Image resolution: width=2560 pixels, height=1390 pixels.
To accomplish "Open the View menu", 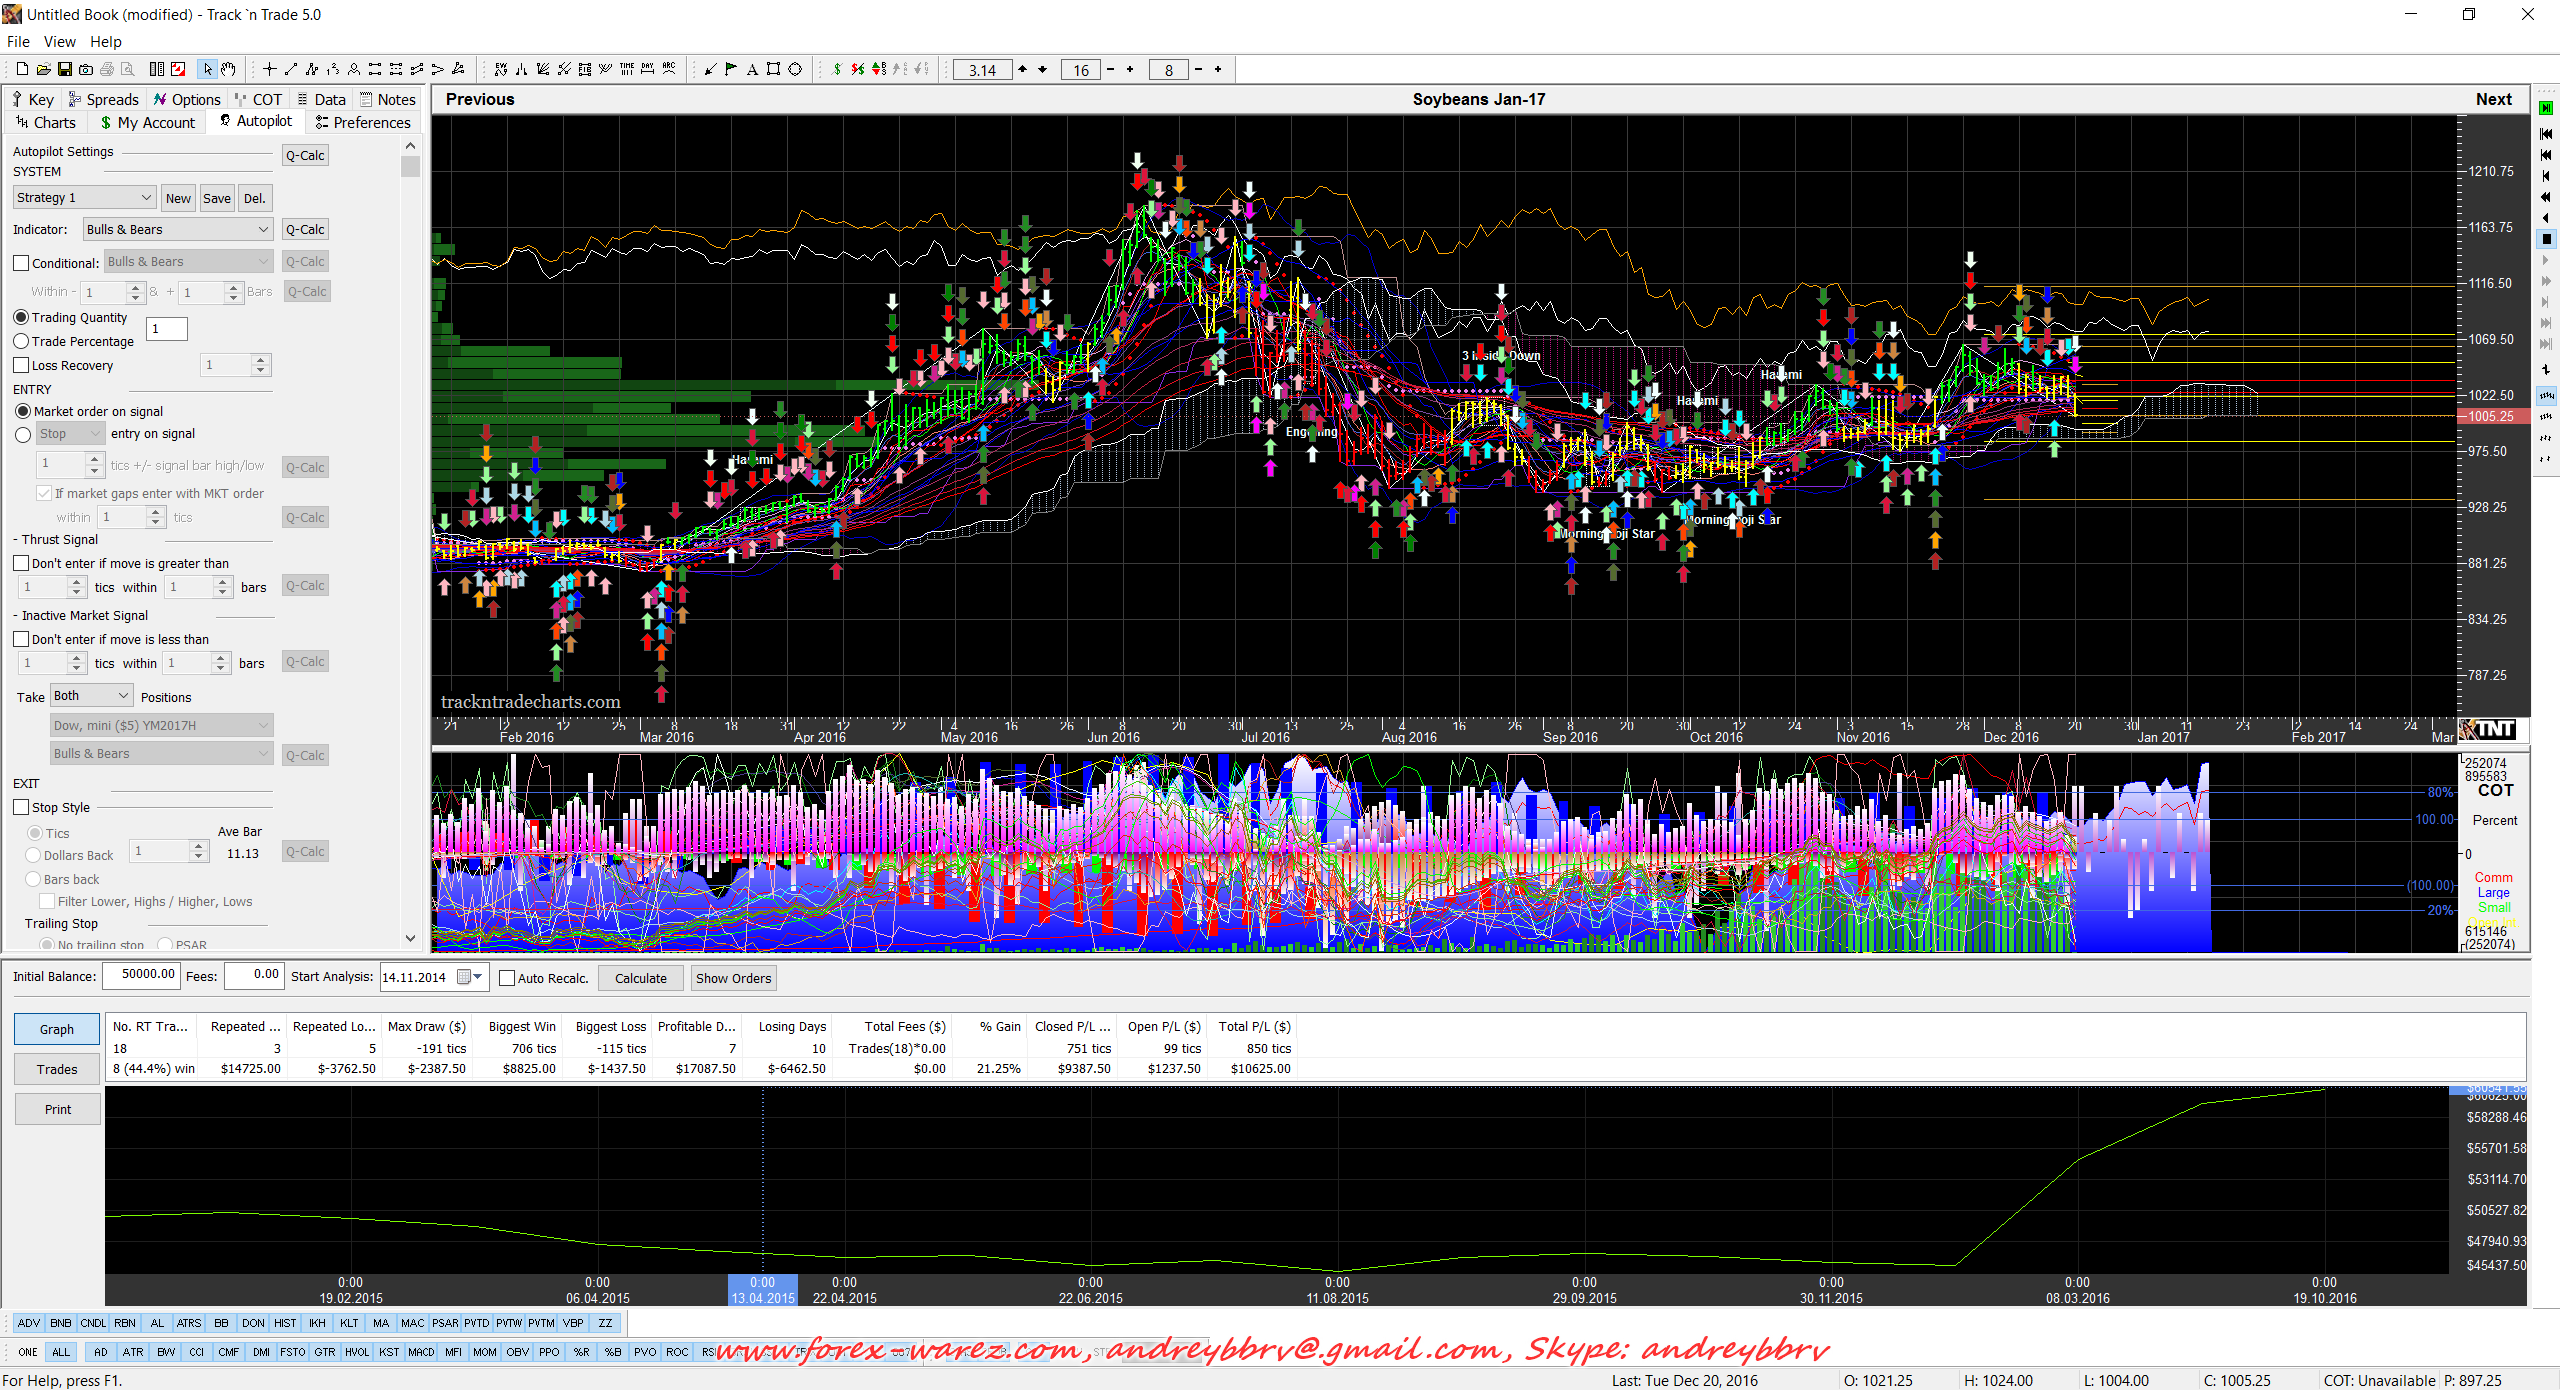I will click(x=59, y=42).
